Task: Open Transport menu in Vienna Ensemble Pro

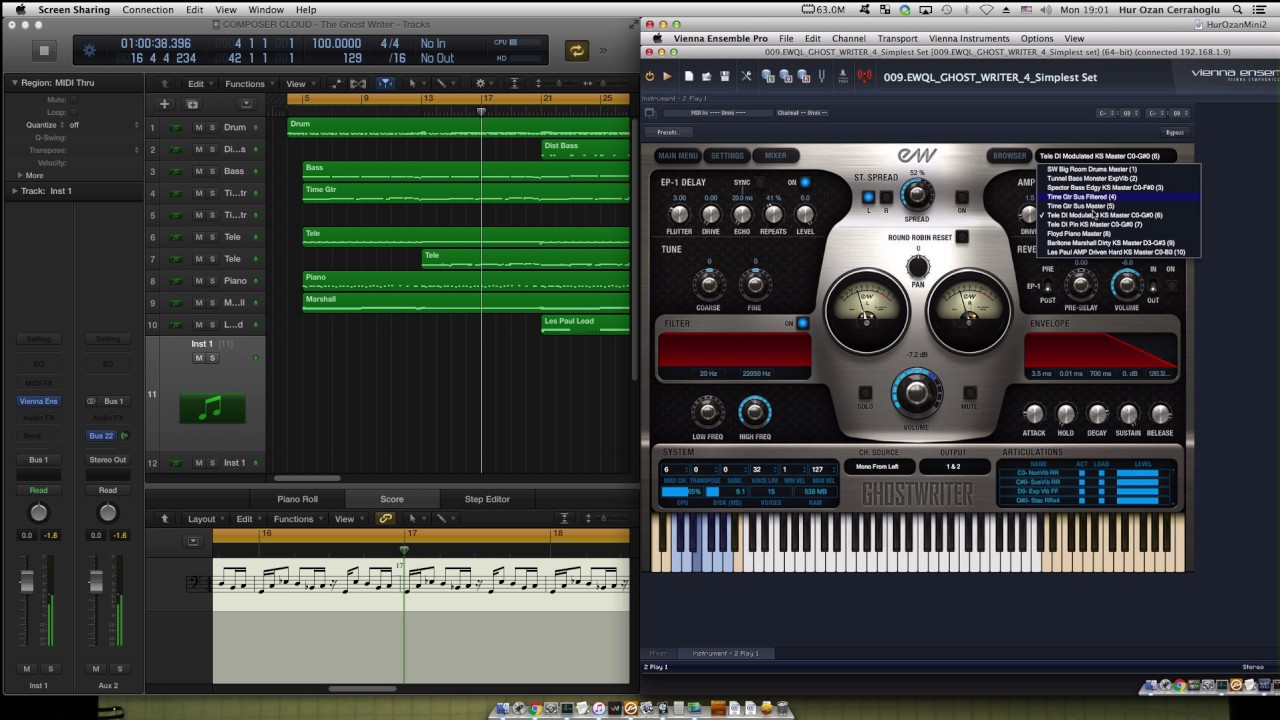Action: (x=897, y=39)
